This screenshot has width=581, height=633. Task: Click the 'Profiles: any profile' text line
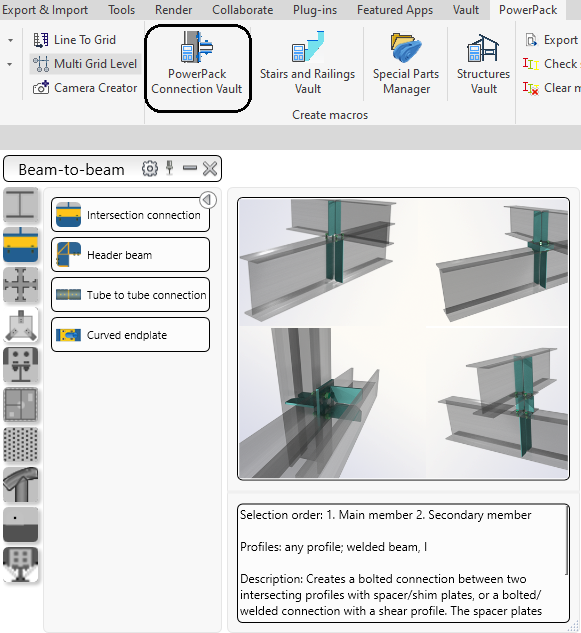pos(333,547)
